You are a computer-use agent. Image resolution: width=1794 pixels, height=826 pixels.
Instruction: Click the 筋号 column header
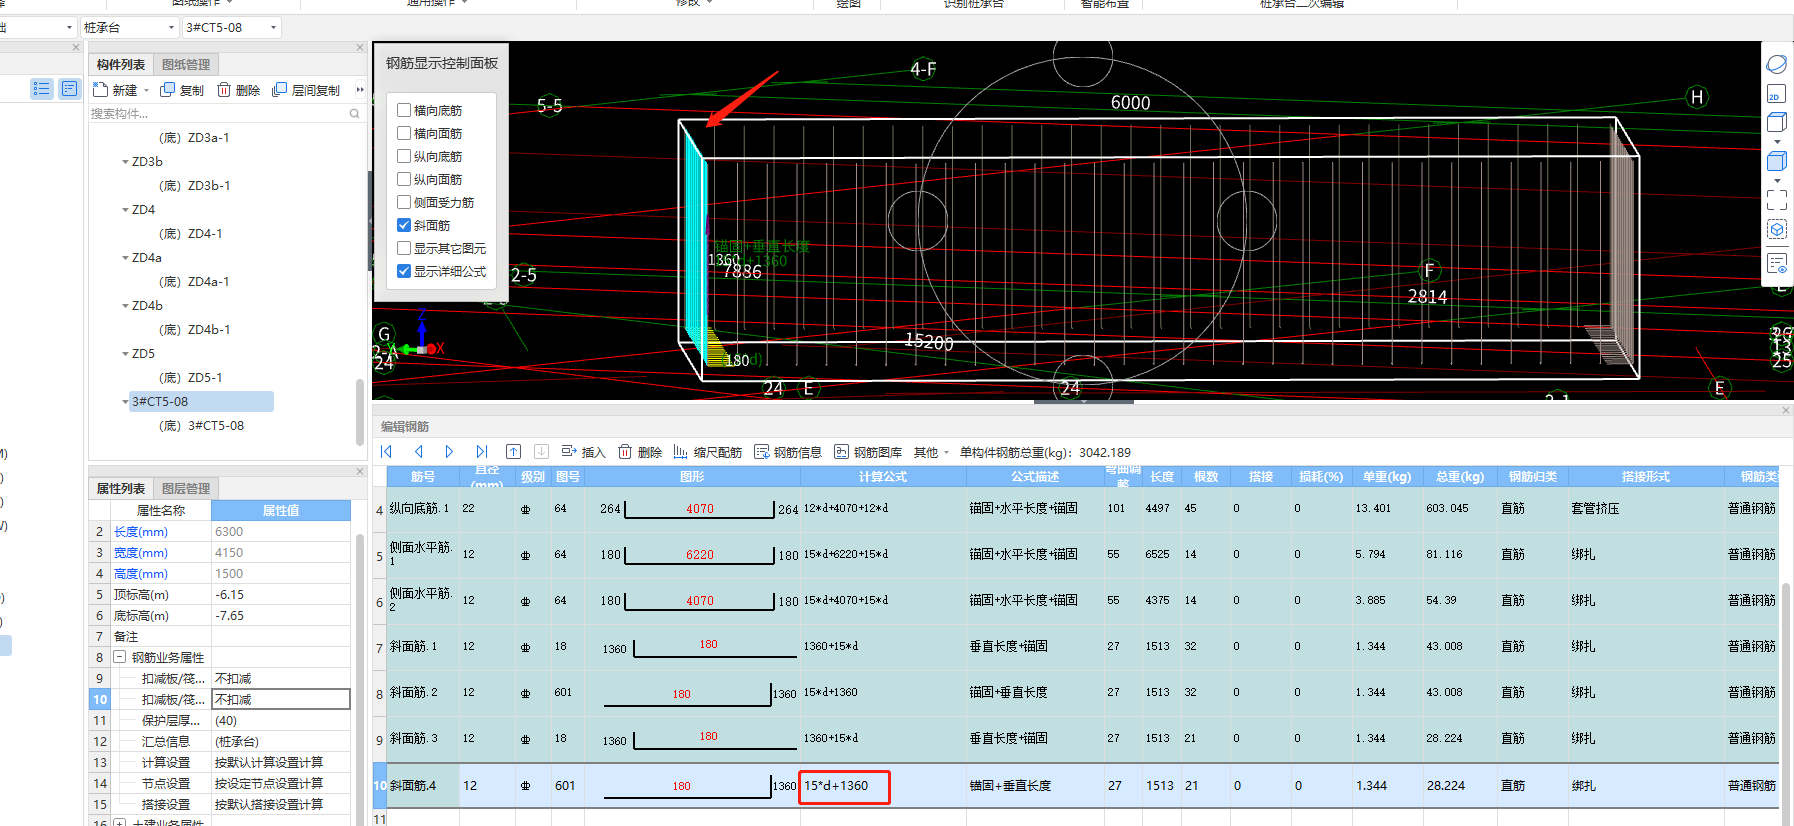coord(422,477)
